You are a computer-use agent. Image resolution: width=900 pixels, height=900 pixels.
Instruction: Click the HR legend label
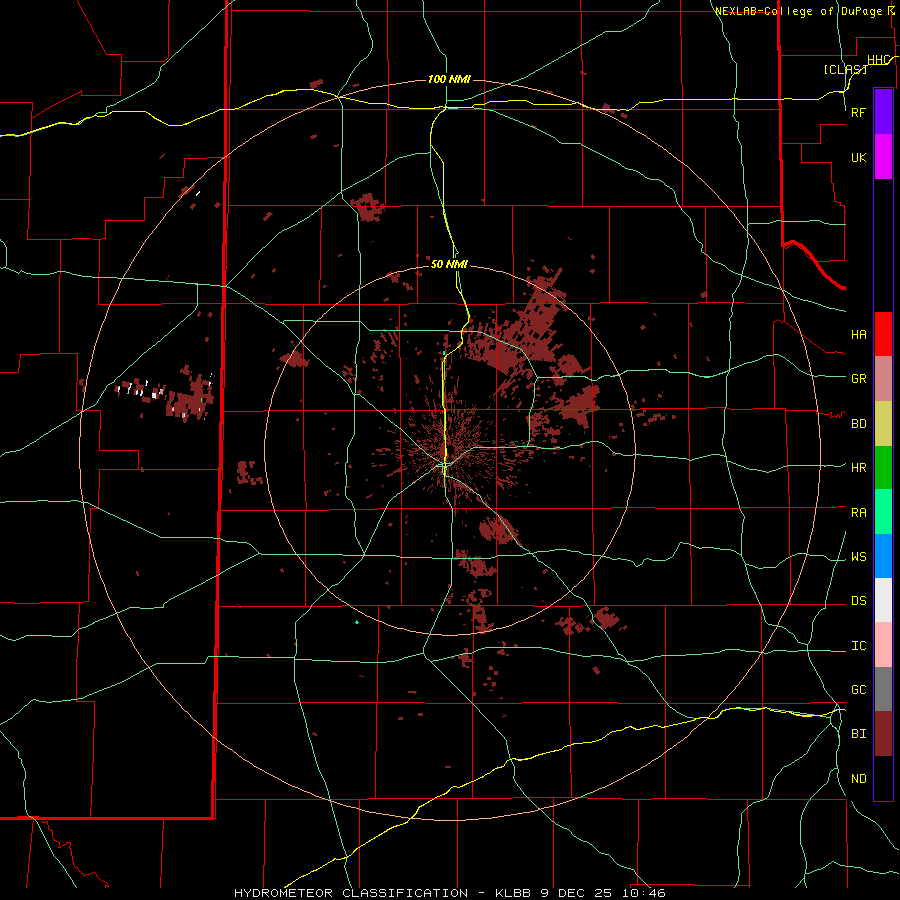pyautogui.click(x=858, y=468)
